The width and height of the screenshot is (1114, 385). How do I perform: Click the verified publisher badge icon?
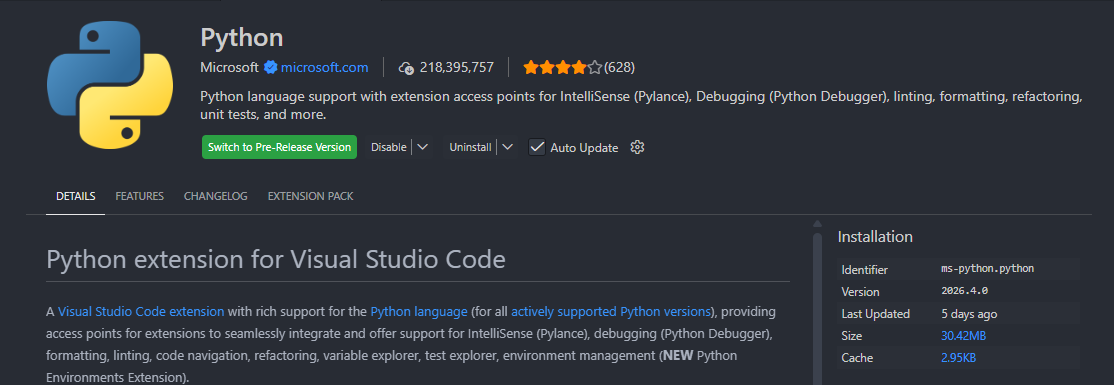tap(270, 67)
